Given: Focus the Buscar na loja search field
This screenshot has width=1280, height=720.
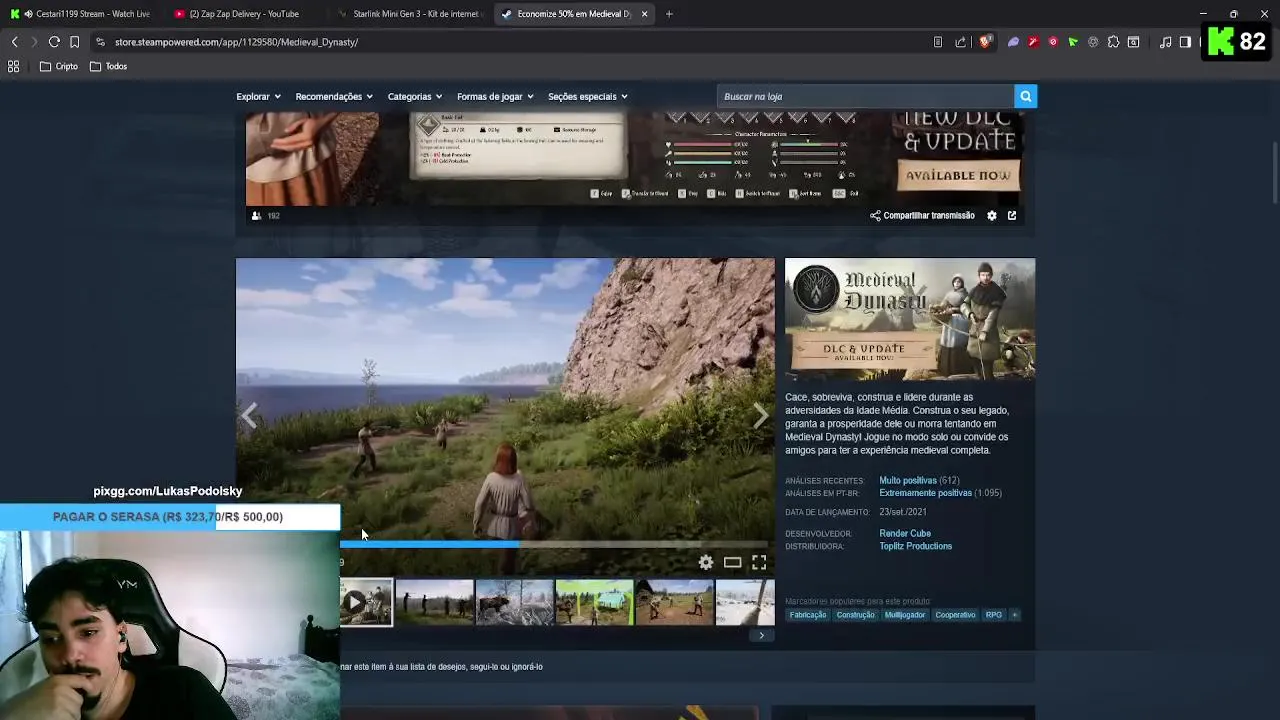Looking at the screenshot, I should 865,96.
